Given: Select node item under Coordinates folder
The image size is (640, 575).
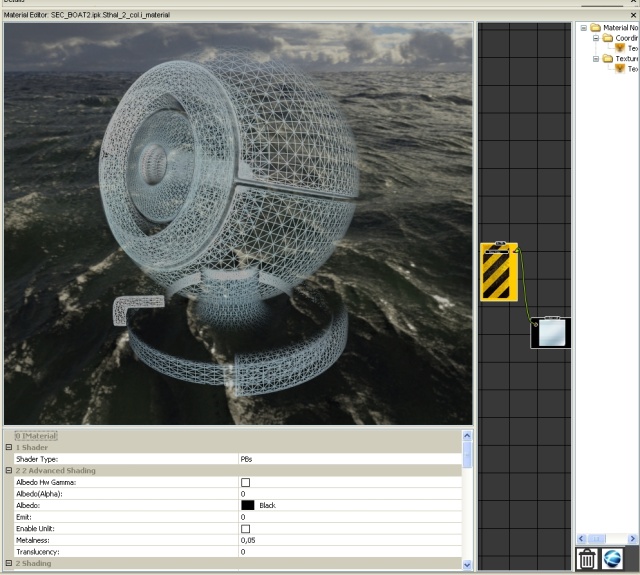Looking at the screenshot, I should coord(626,48).
